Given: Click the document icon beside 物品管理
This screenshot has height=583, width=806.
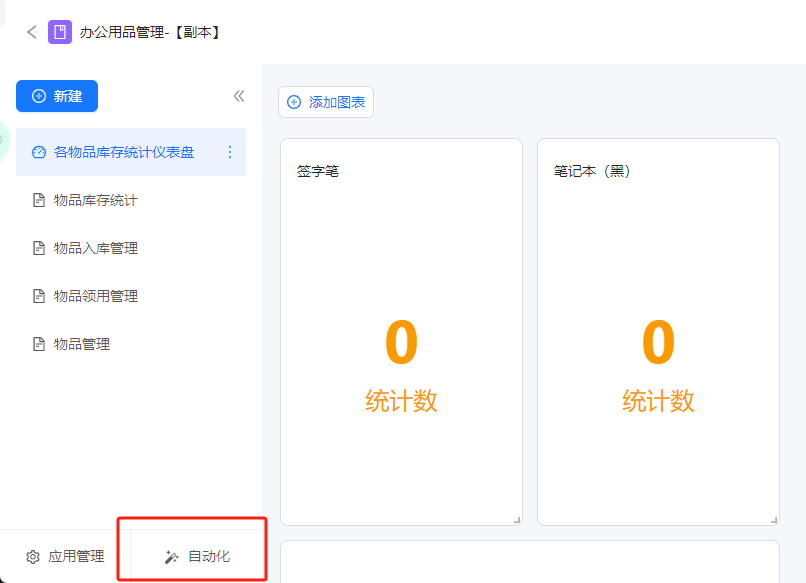Looking at the screenshot, I should [x=39, y=344].
